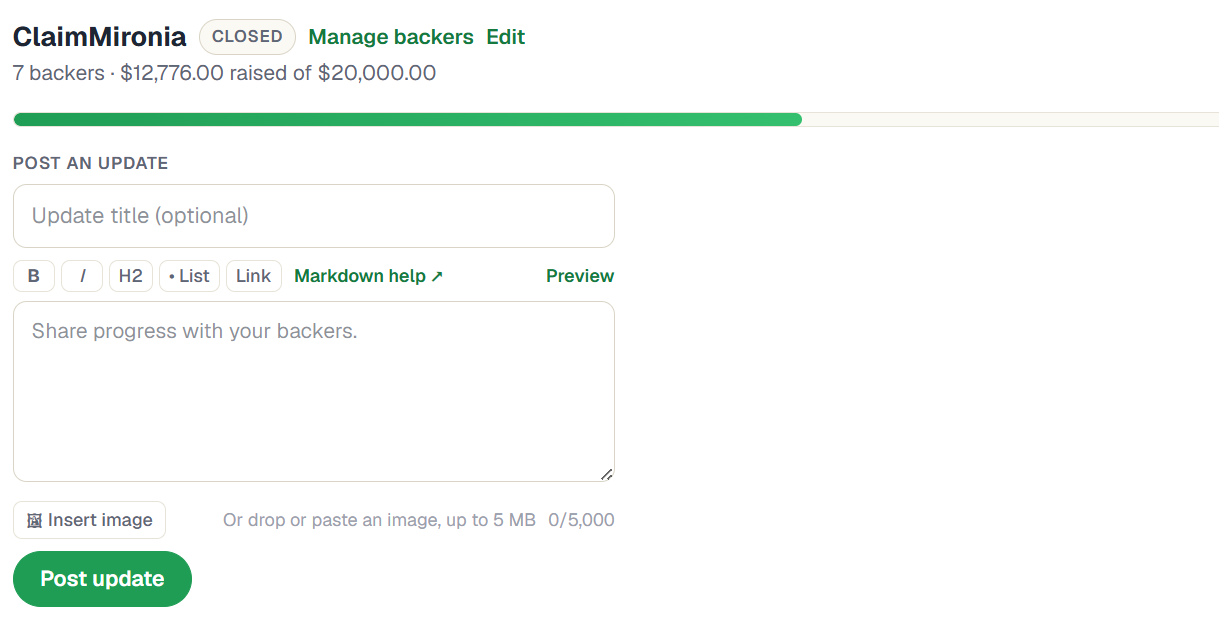The height and width of the screenshot is (631, 1219).
Task: Focus the Update title input field
Action: tap(314, 216)
